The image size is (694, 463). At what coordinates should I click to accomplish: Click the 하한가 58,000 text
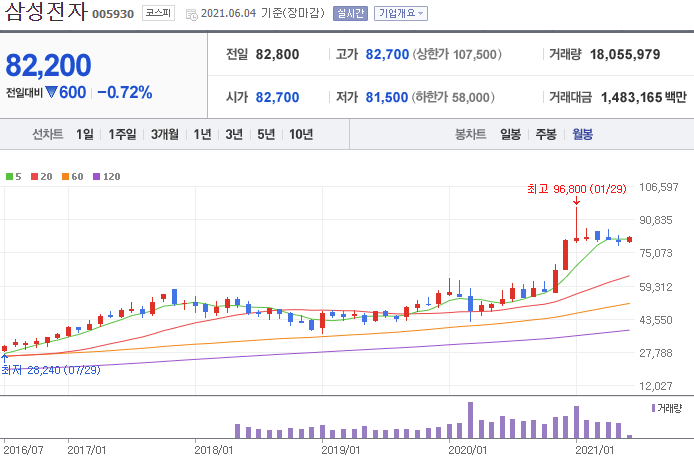(453, 97)
